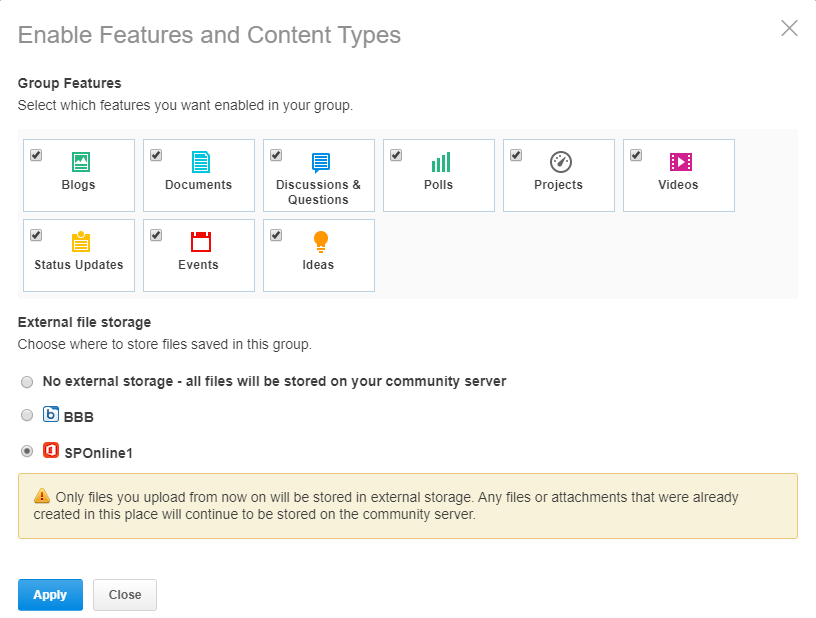The width and height of the screenshot is (816, 618).
Task: Click the blue Apply button
Action: point(50,595)
